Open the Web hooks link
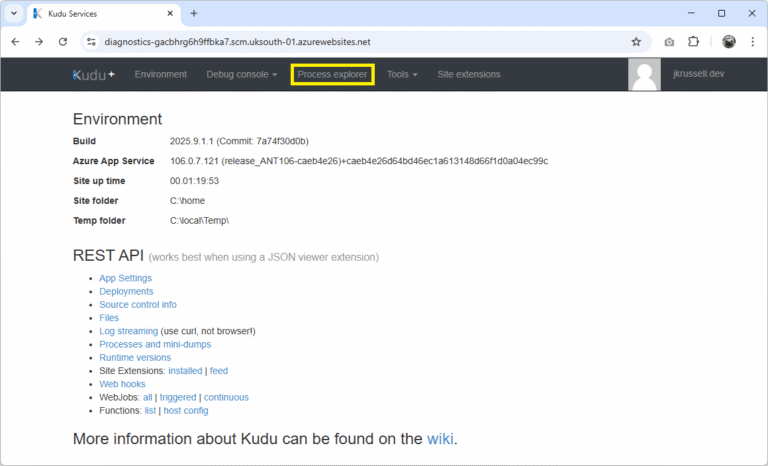The width and height of the screenshot is (768, 466). [122, 384]
